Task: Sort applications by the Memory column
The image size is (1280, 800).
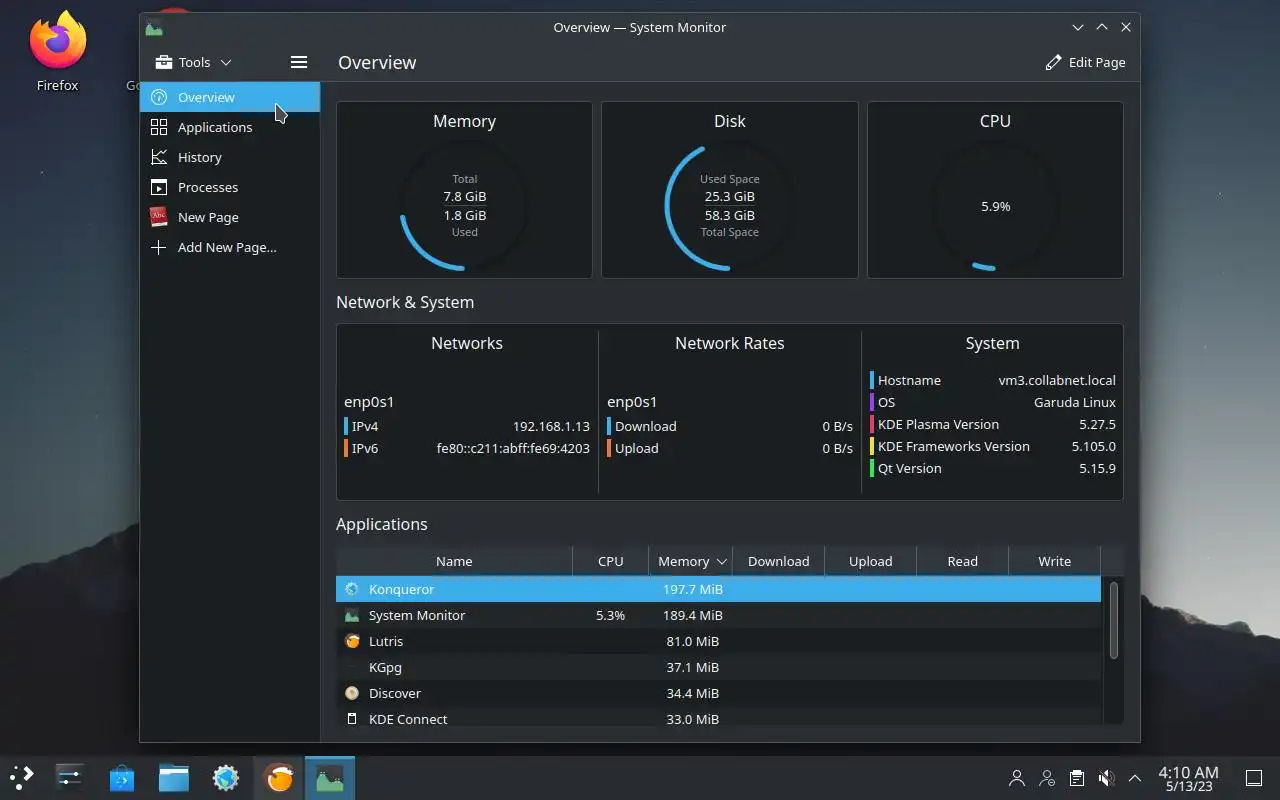Action: (x=690, y=561)
